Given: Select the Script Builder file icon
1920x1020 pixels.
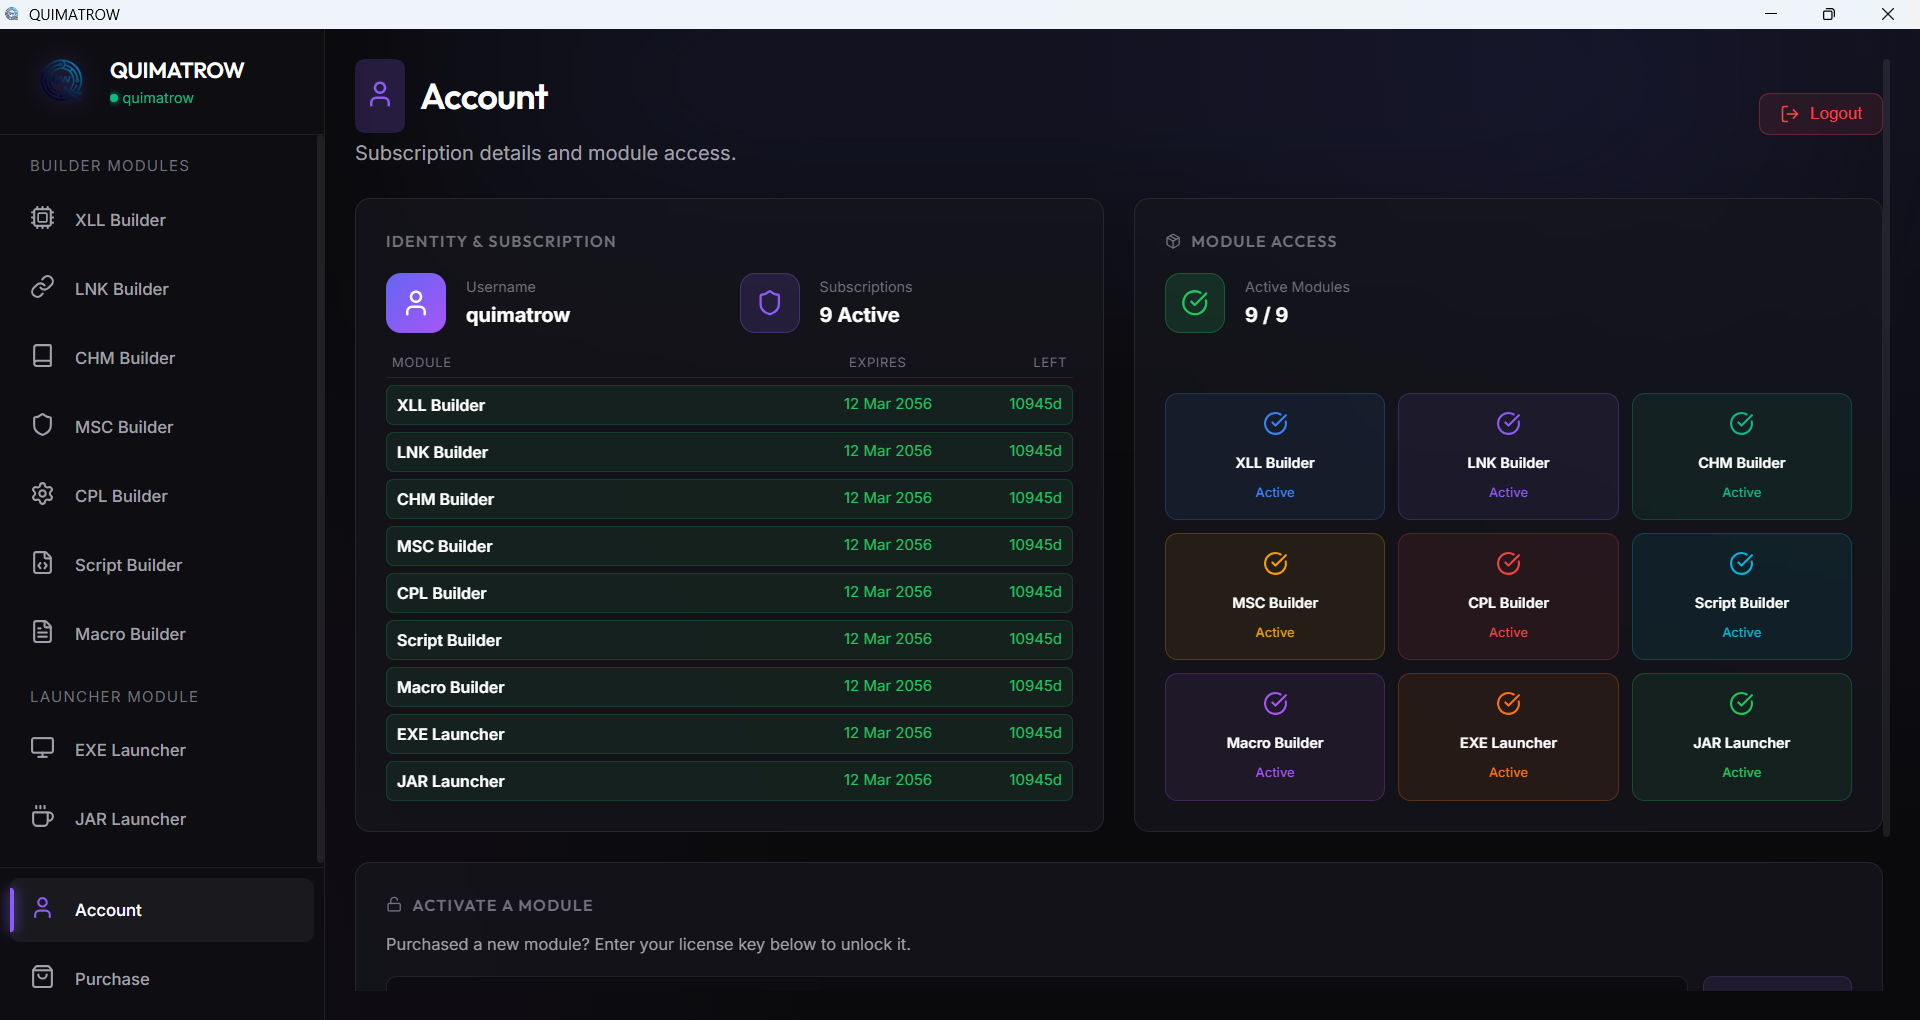Looking at the screenshot, I should click(42, 564).
